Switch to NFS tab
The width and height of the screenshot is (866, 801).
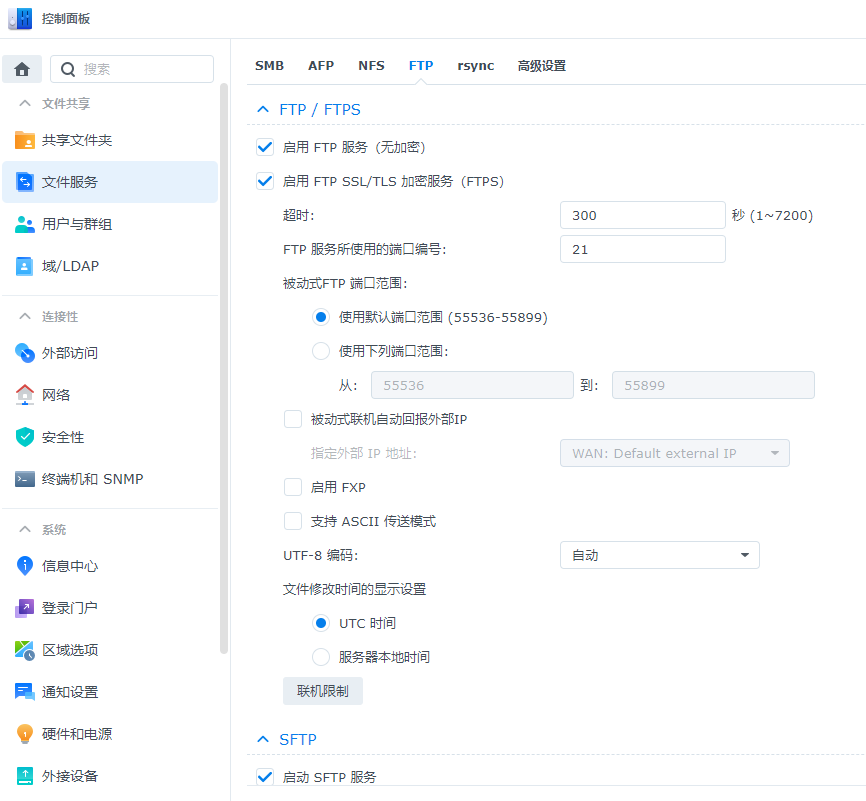tap(371, 66)
